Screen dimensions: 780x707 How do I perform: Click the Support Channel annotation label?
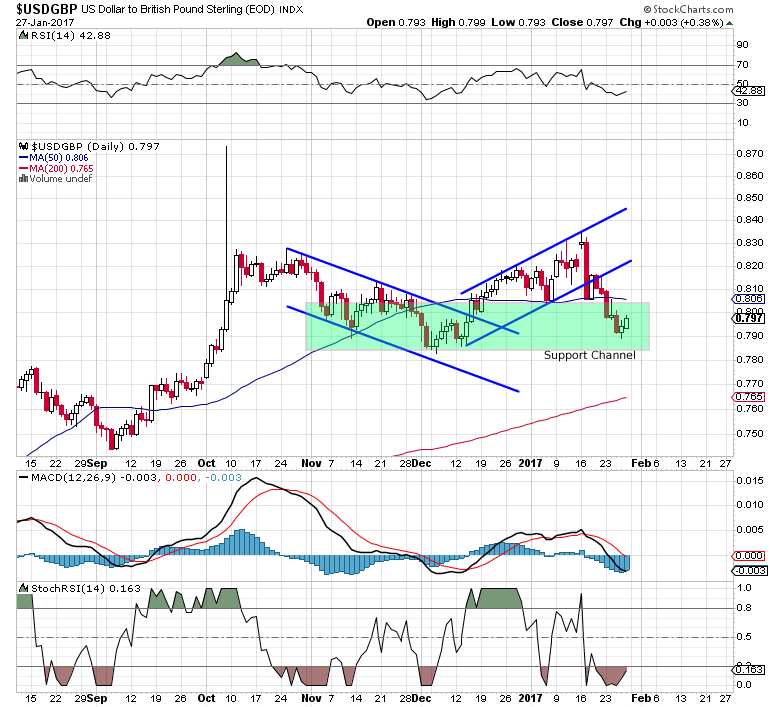(x=589, y=355)
